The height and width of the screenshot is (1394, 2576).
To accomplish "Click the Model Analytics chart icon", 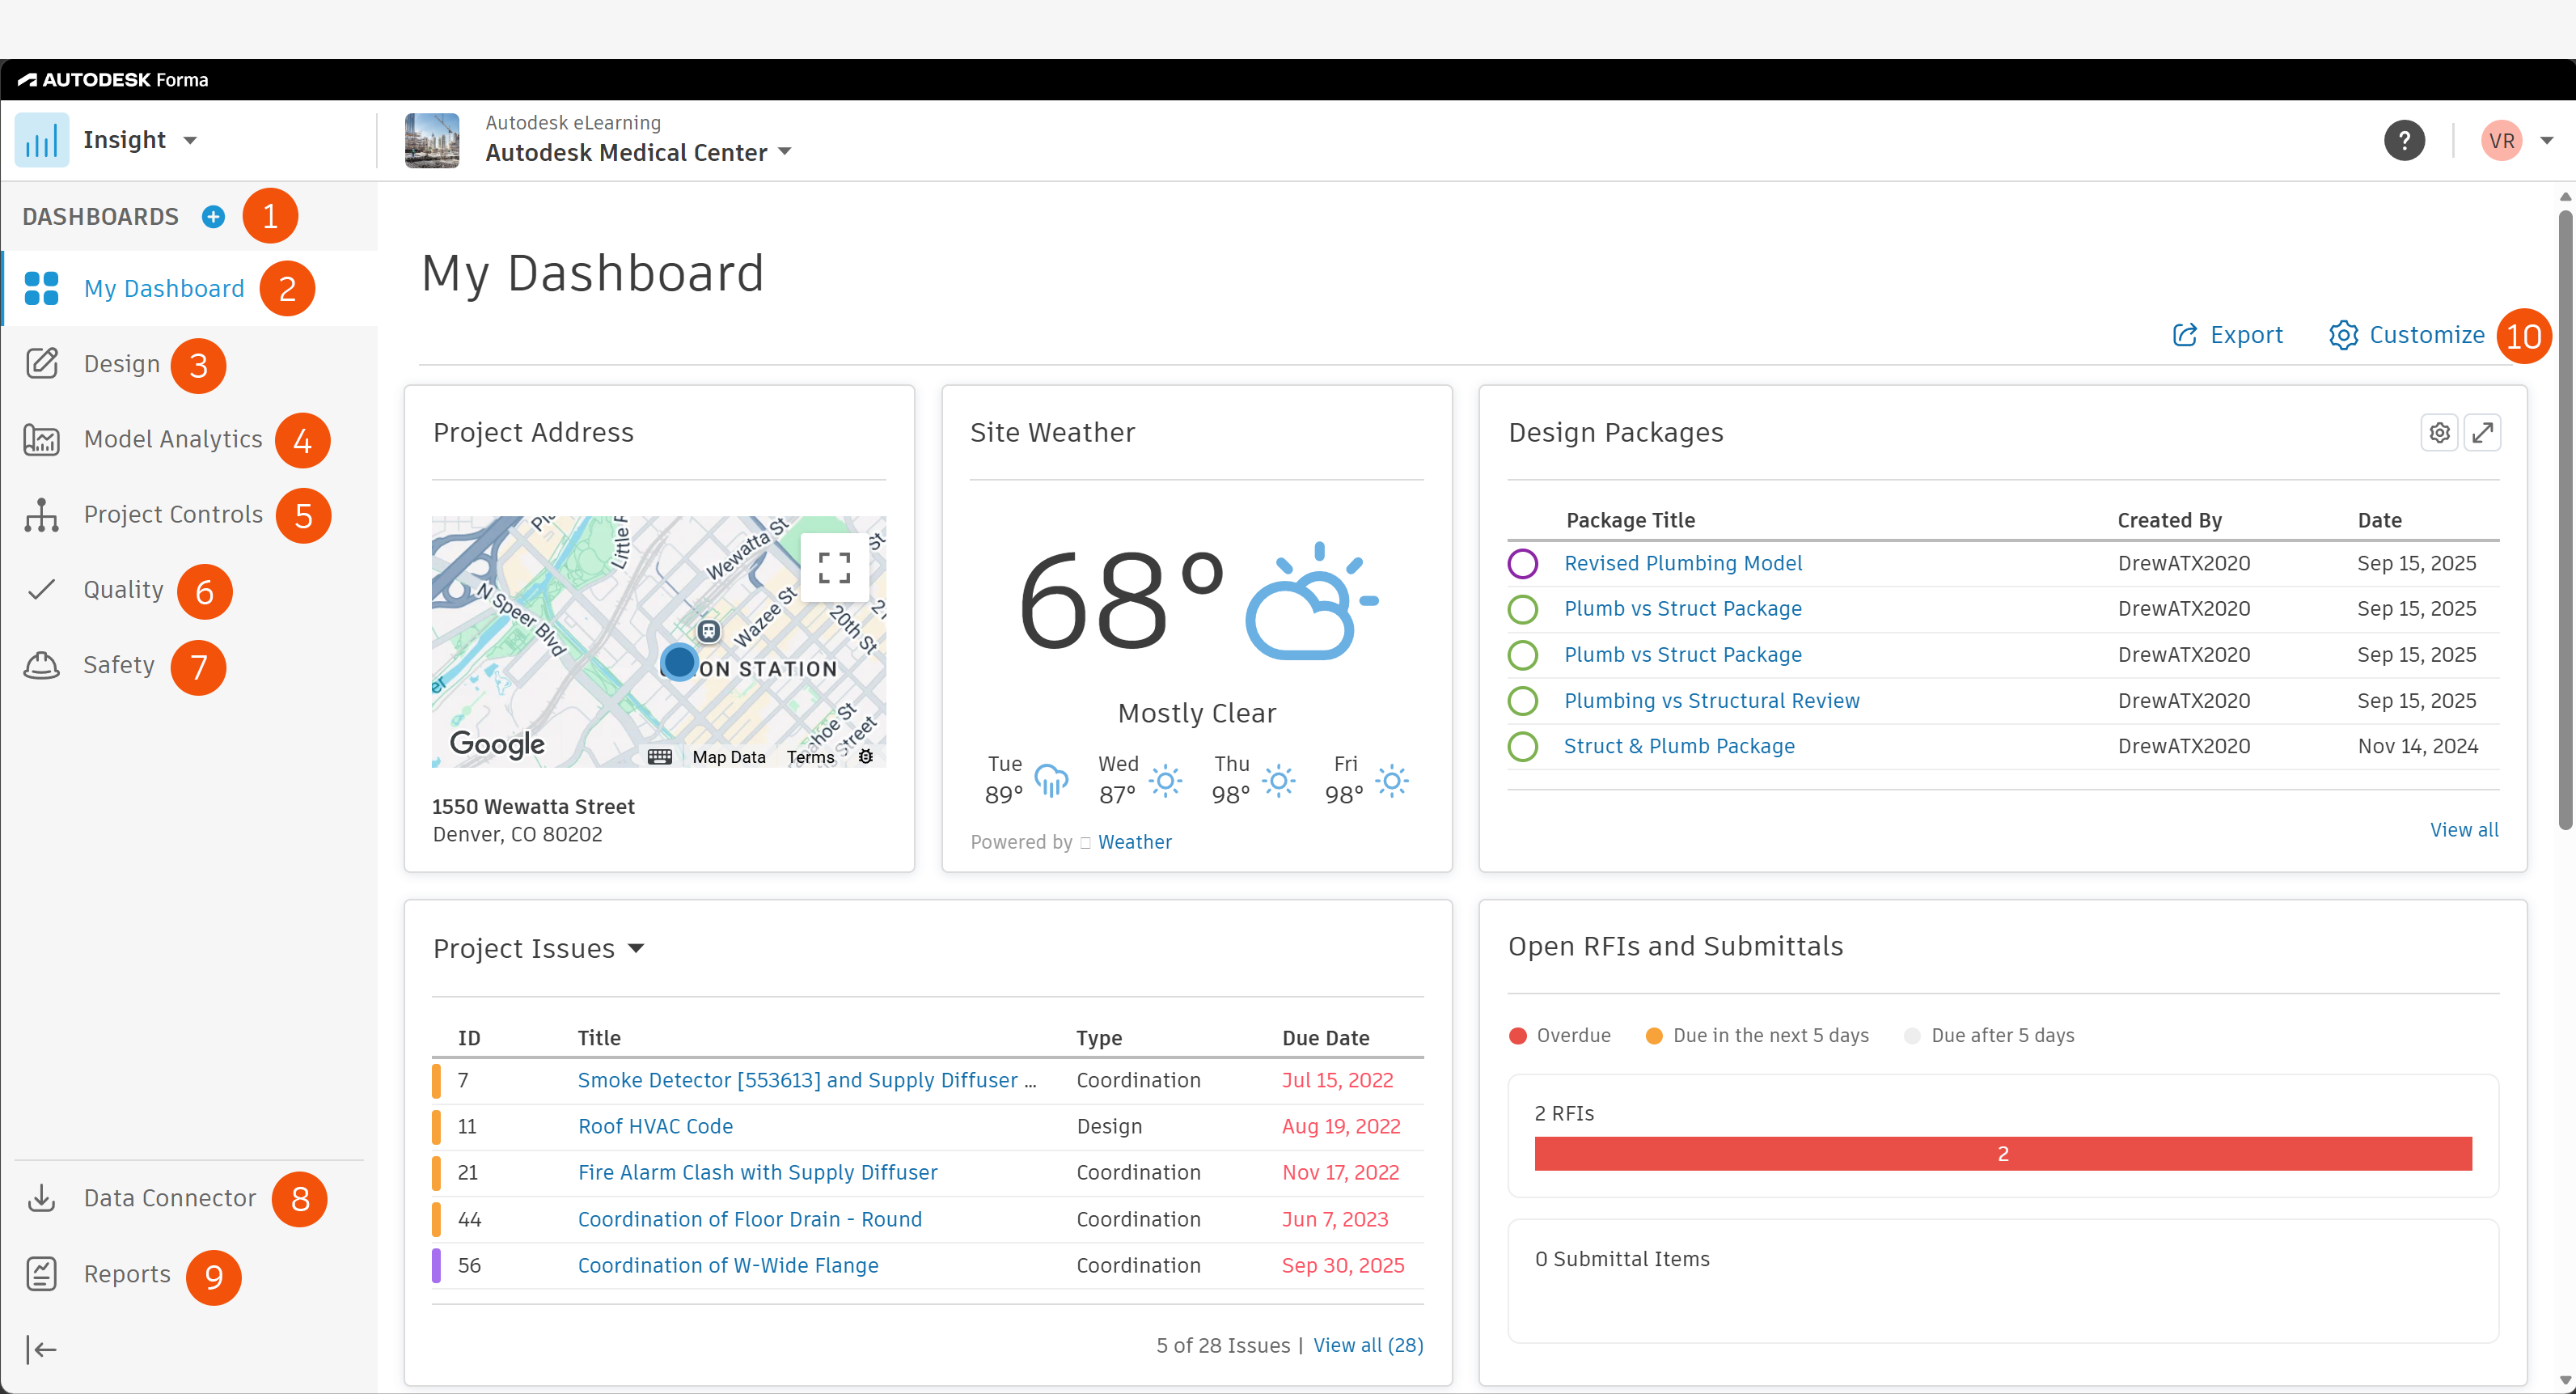I will [42, 439].
